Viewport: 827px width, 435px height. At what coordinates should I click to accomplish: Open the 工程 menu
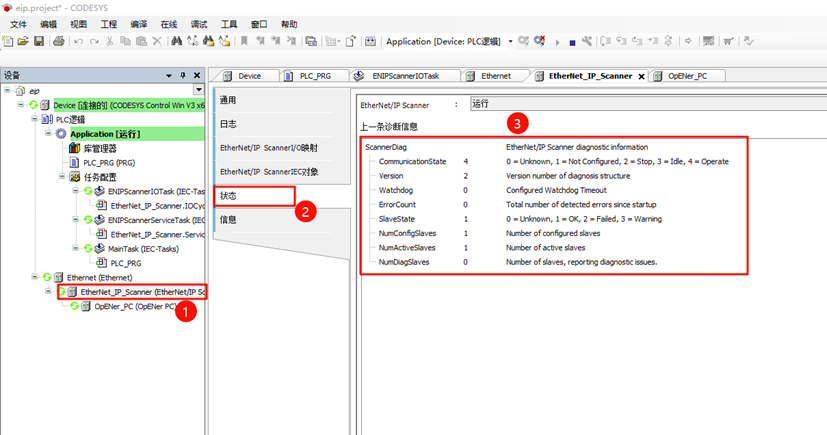point(108,24)
